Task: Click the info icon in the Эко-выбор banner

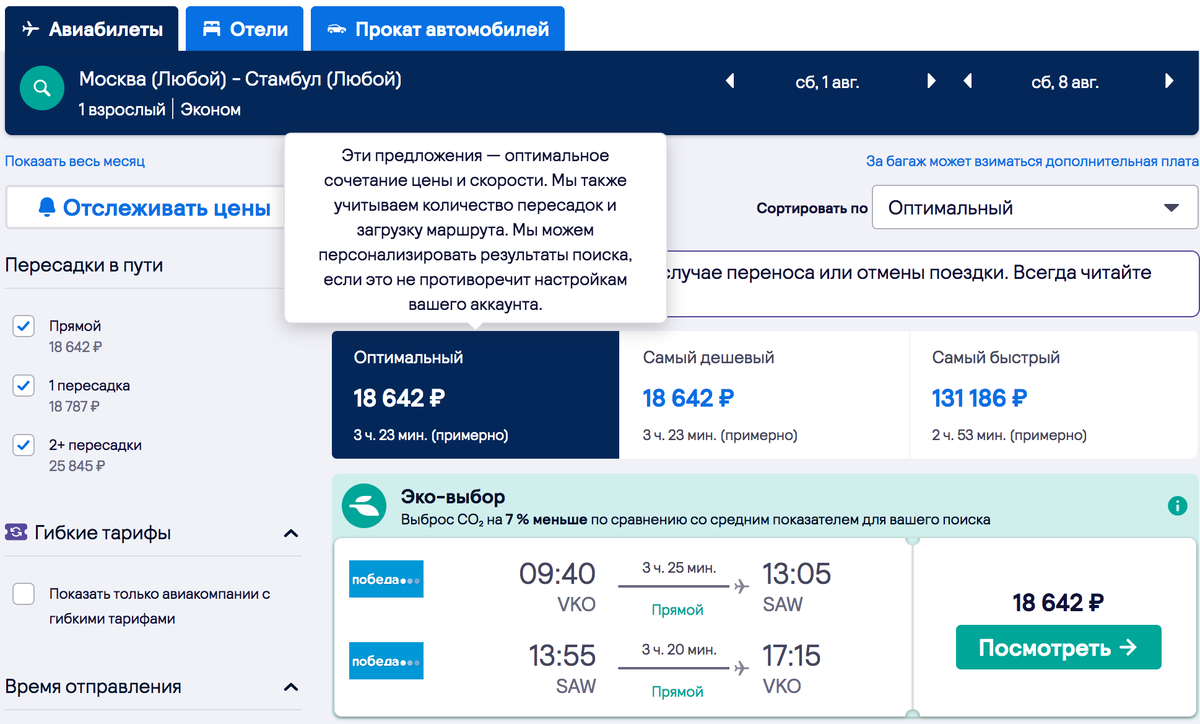Action: [1178, 506]
